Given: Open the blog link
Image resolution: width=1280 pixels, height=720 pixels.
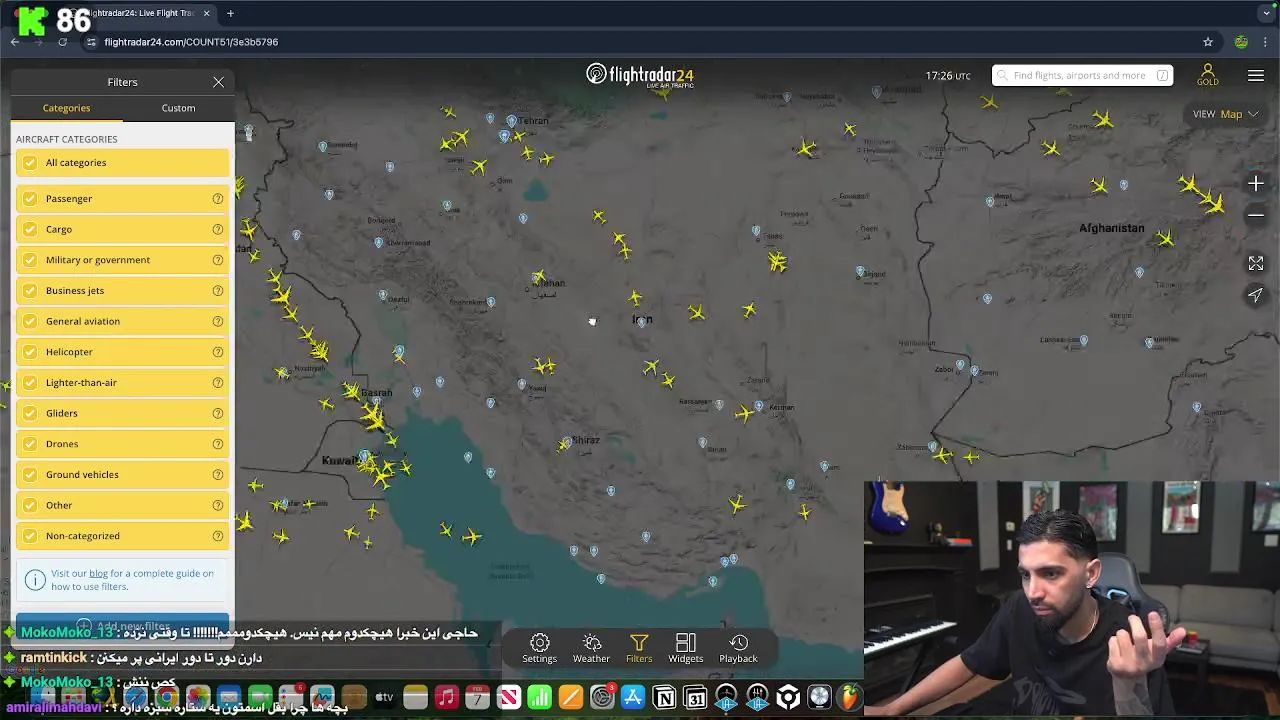Looking at the screenshot, I should (x=98, y=574).
